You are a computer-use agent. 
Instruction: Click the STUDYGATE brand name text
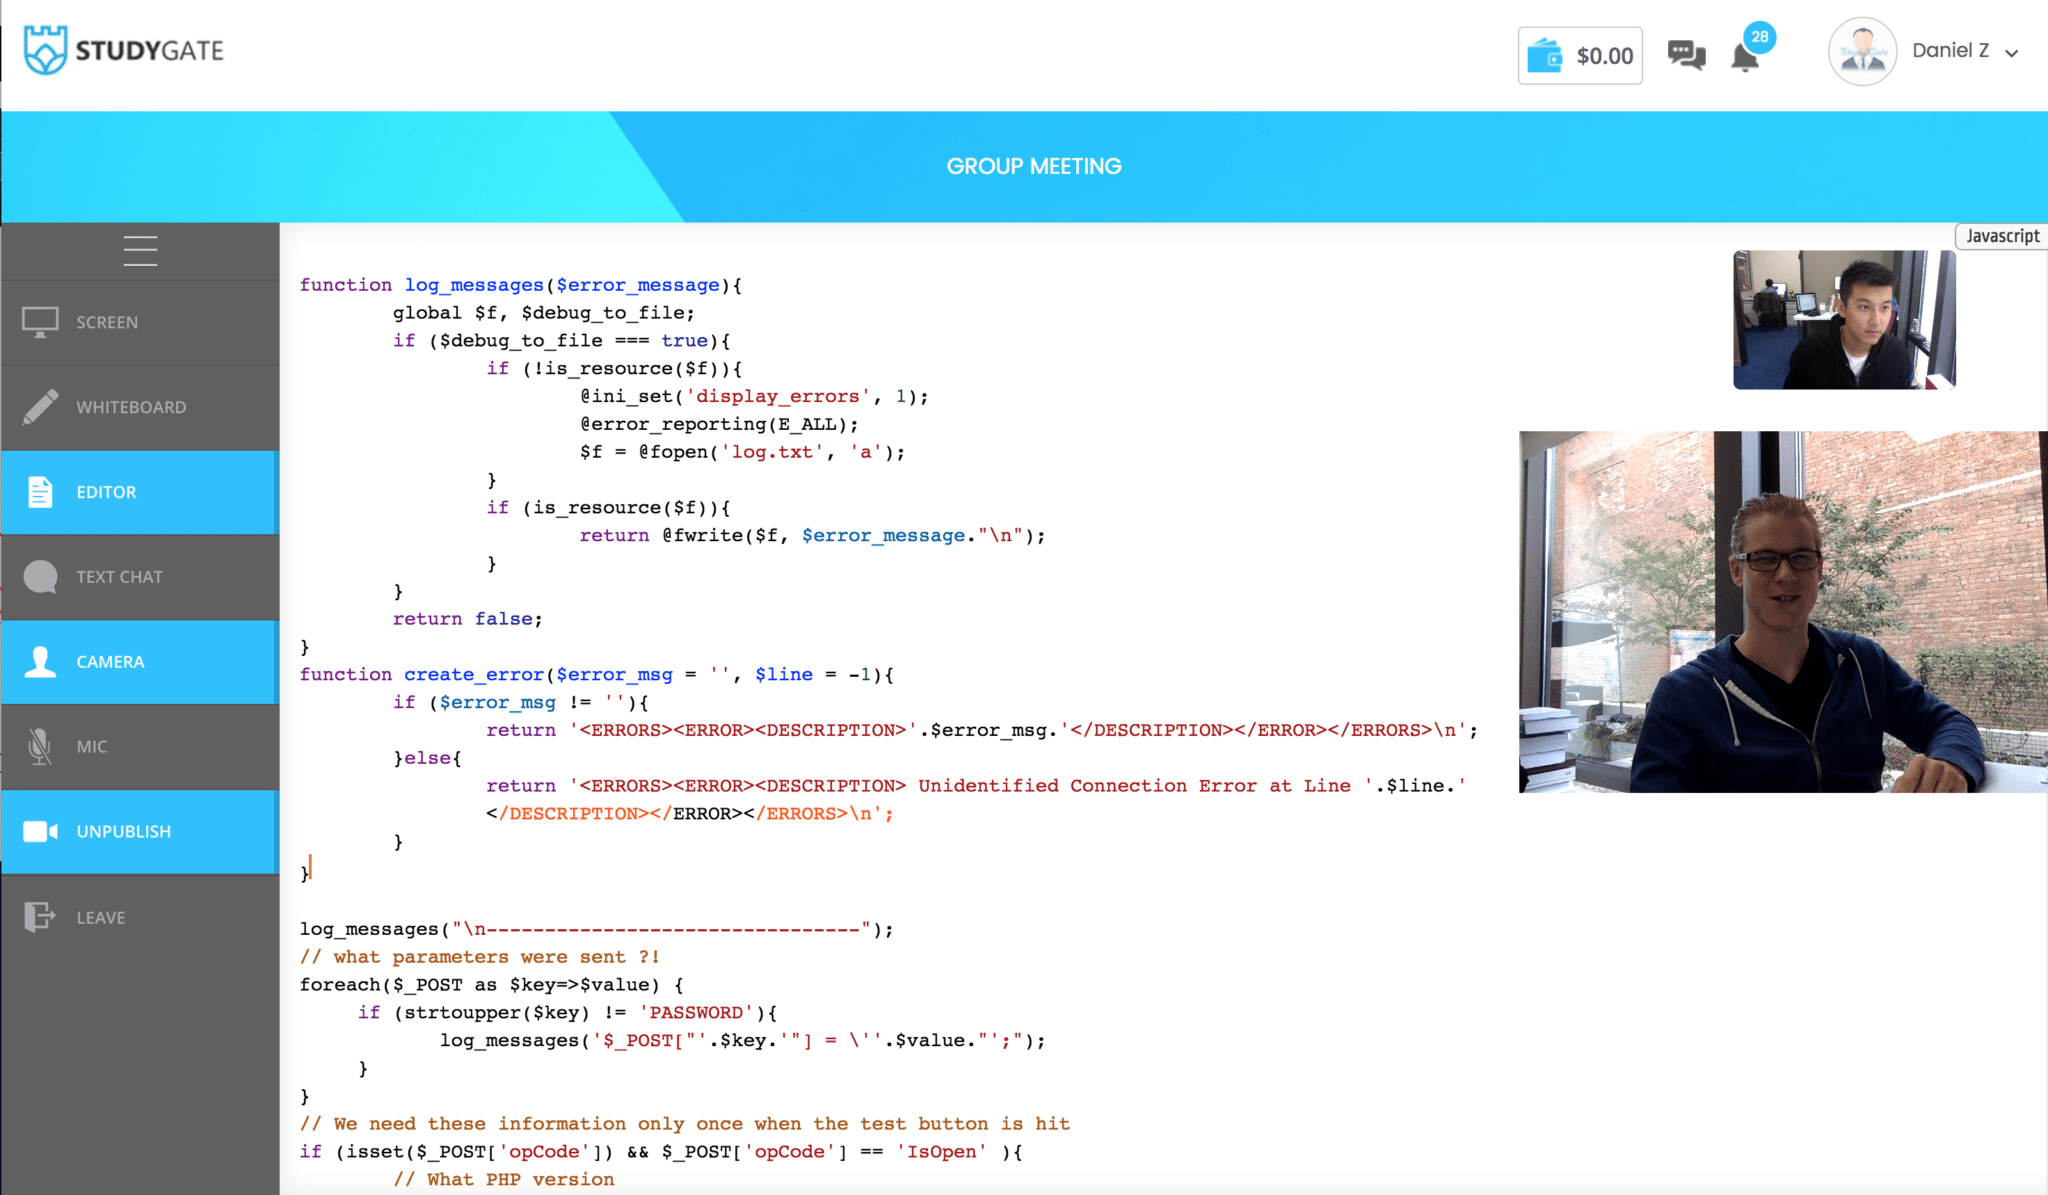(150, 50)
